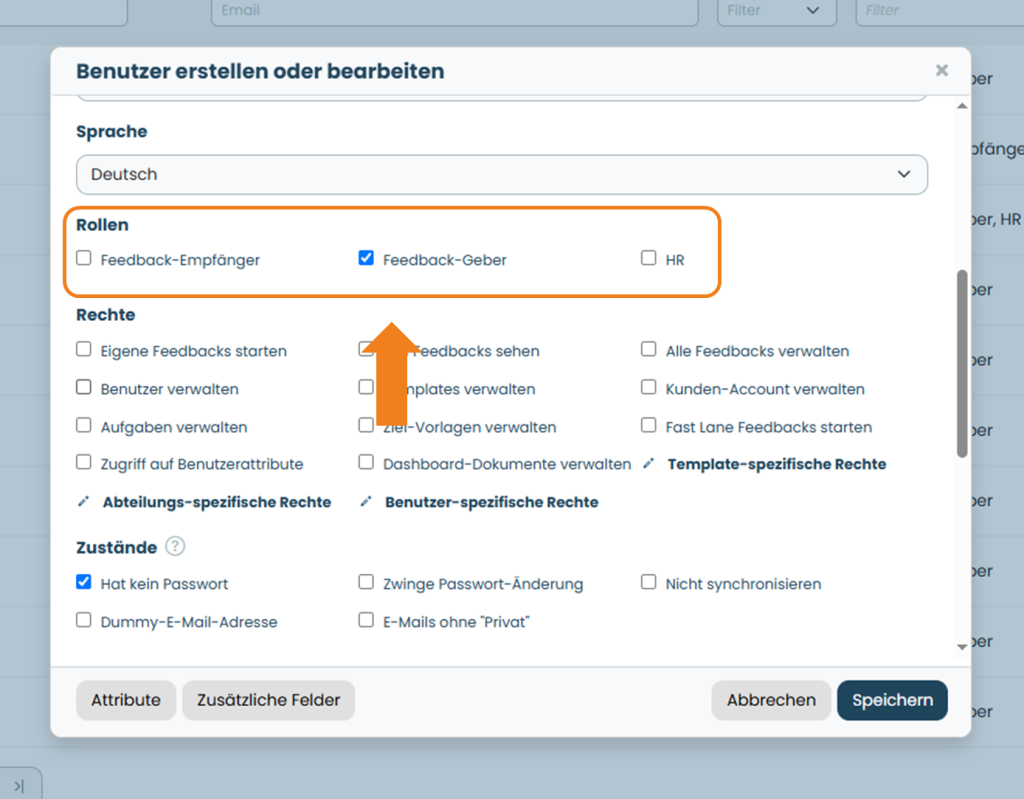
Task: Expand the Filter dropdown in the table header
Action: 776,11
